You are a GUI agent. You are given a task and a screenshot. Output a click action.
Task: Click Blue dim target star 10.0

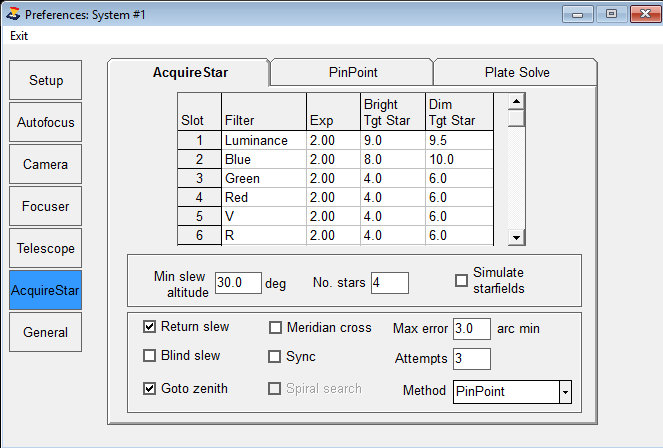point(459,159)
